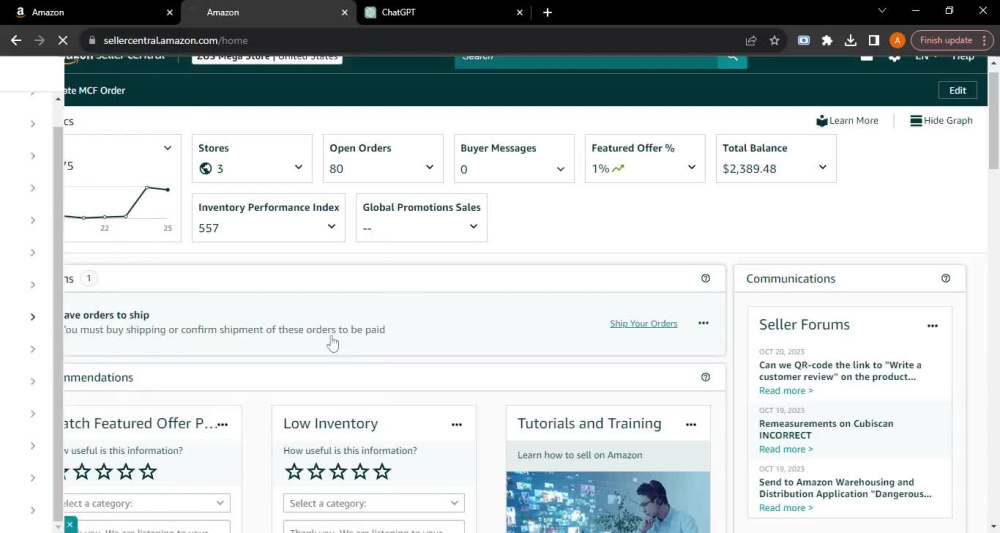Open browser extensions puzzle icon
Viewport: 1000px width, 533px height.
(x=827, y=40)
